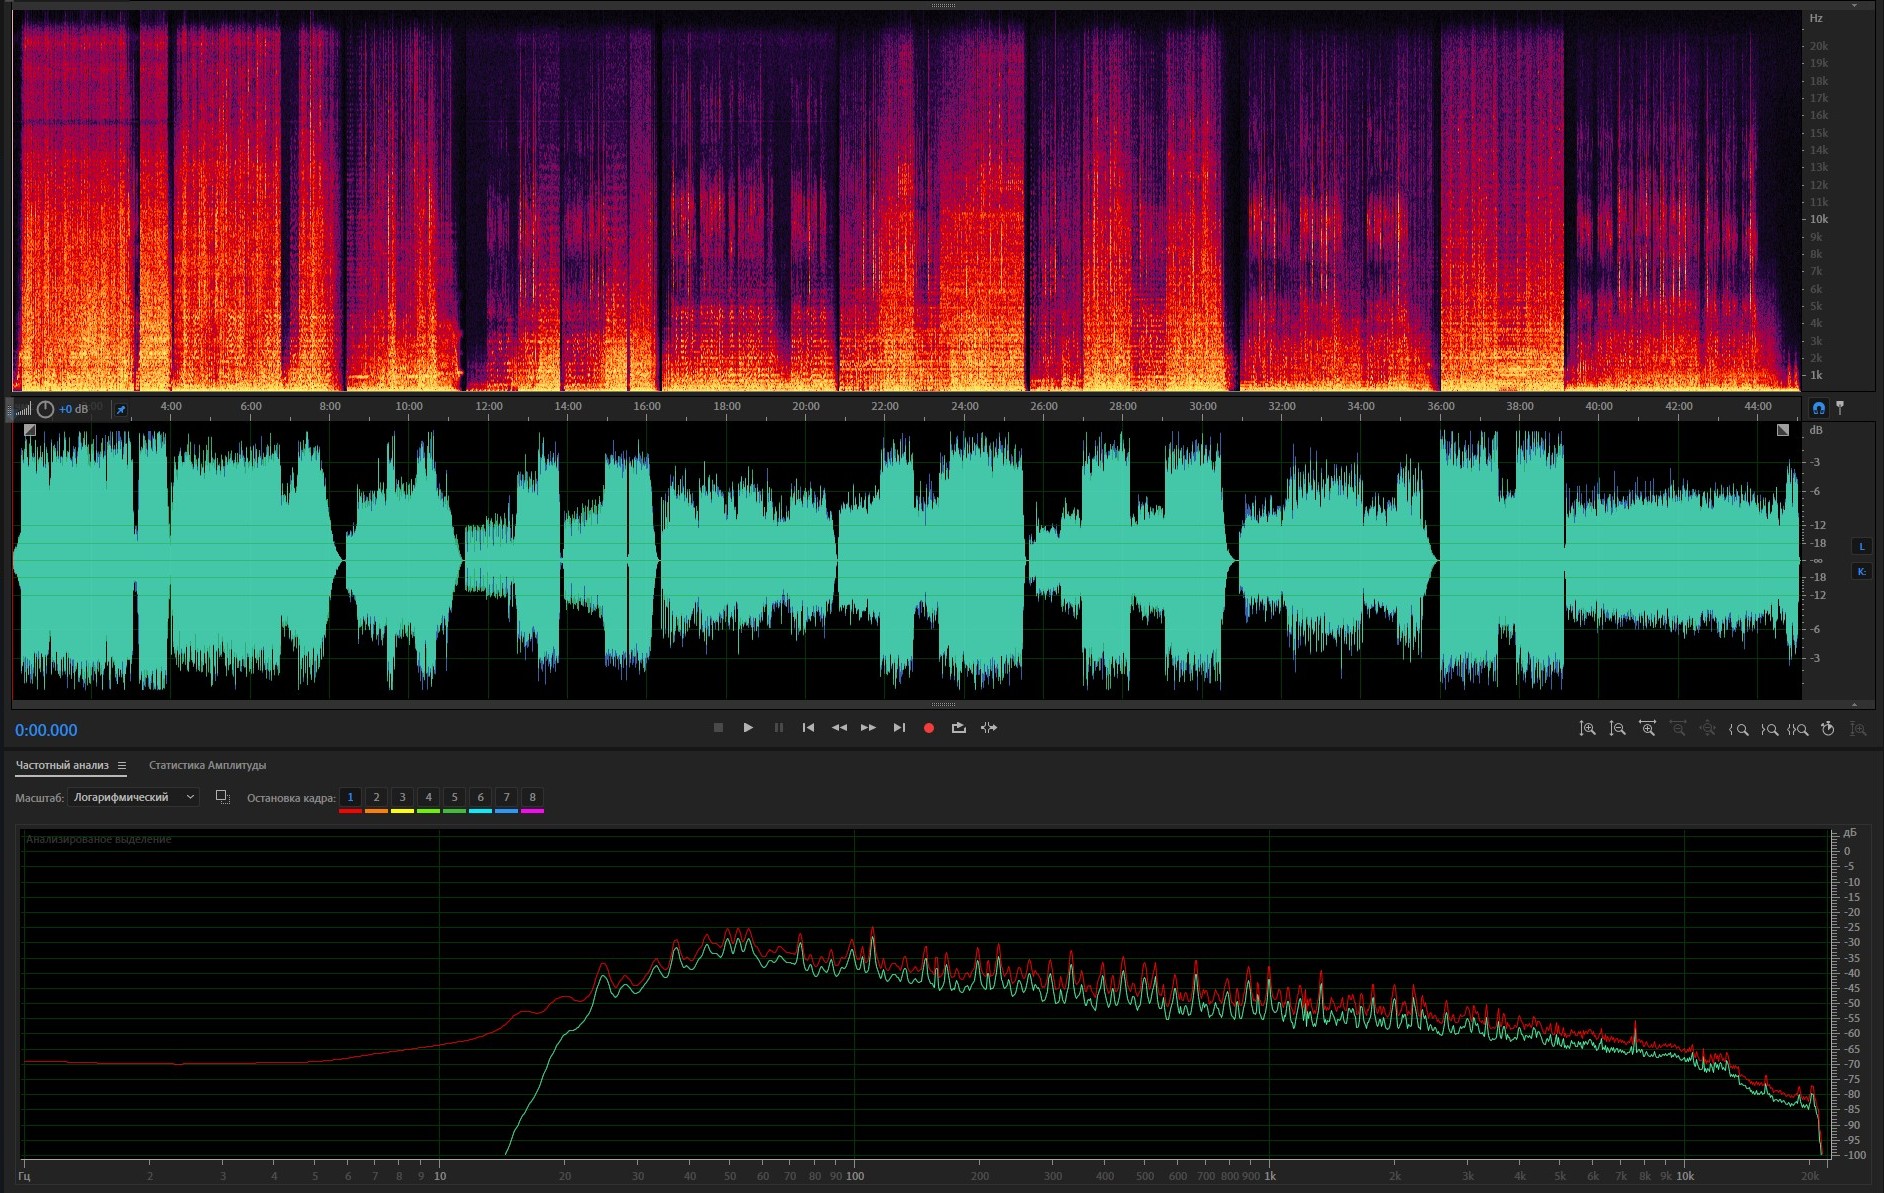1884x1193 pixels.
Task: Click hold frame button 3
Action: (x=402, y=797)
